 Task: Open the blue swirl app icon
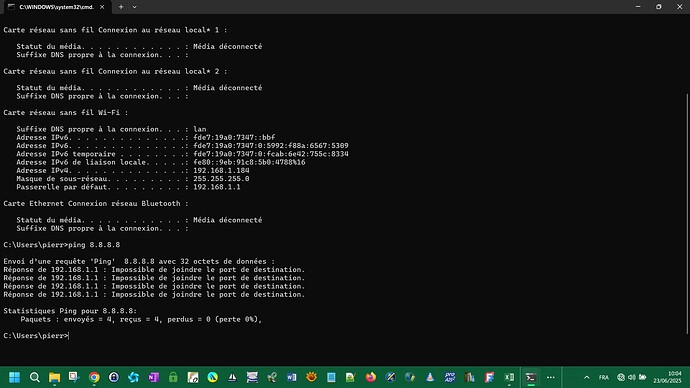133,377
